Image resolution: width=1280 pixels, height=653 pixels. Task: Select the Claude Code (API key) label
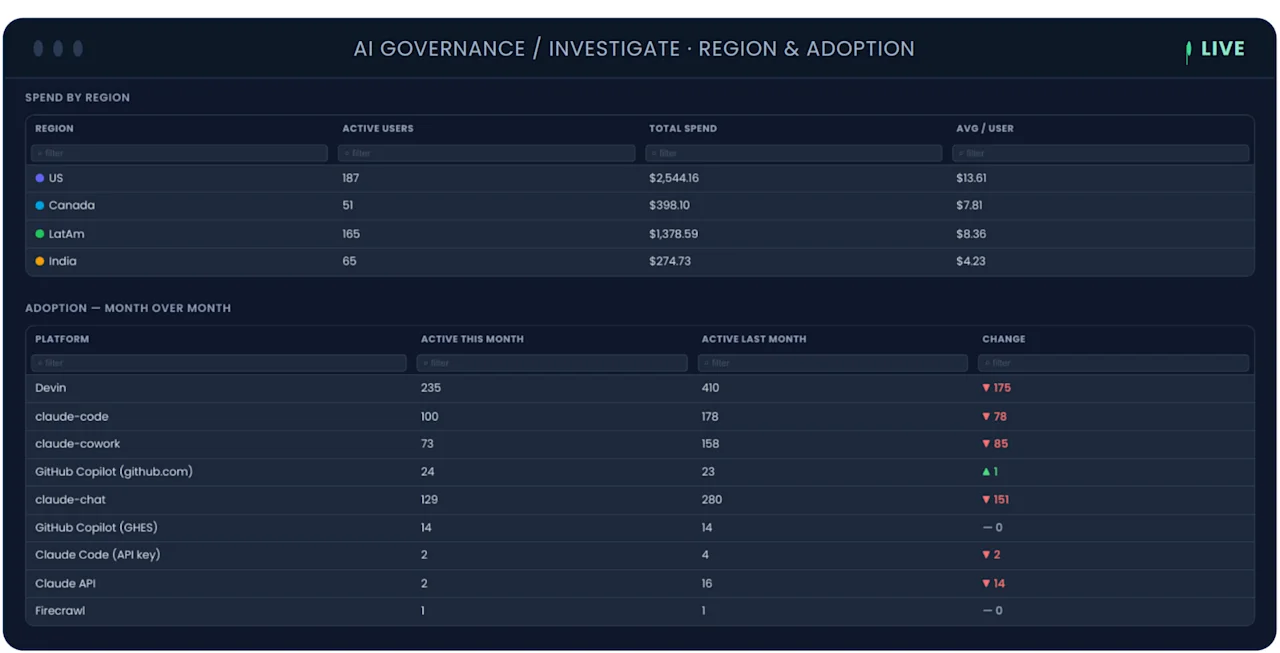click(x=98, y=555)
